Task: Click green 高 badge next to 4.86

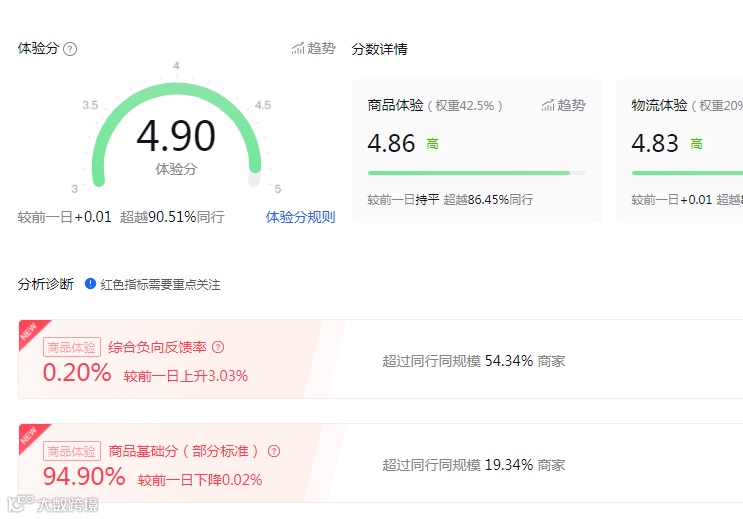Action: point(433,144)
